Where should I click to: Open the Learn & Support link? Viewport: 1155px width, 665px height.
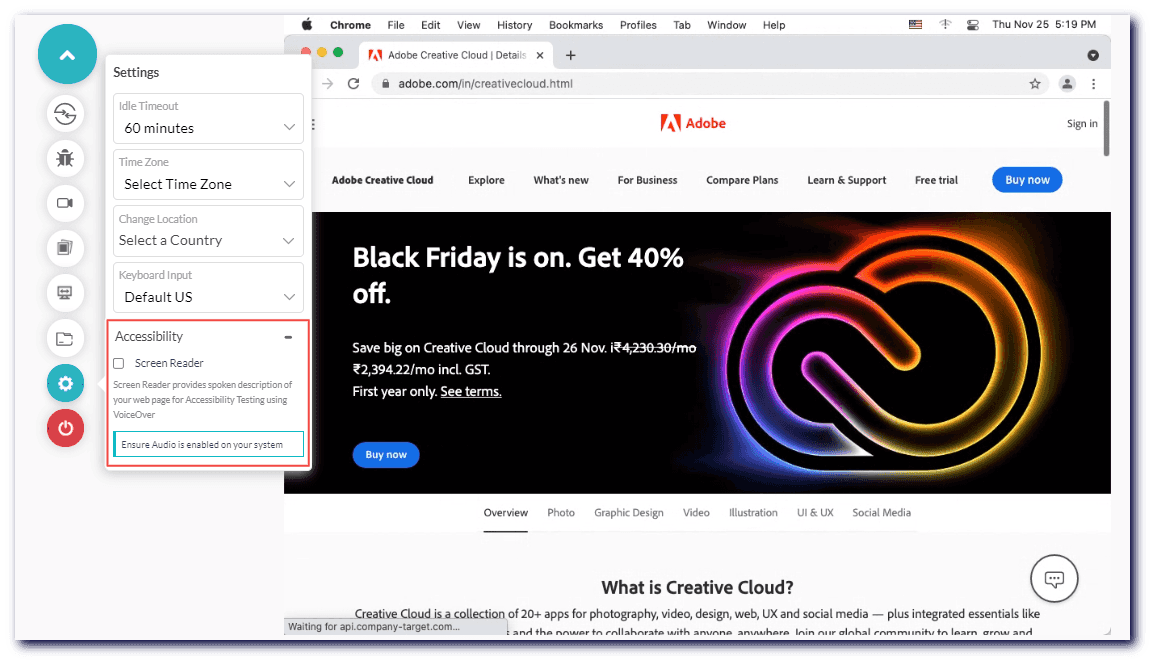click(846, 180)
